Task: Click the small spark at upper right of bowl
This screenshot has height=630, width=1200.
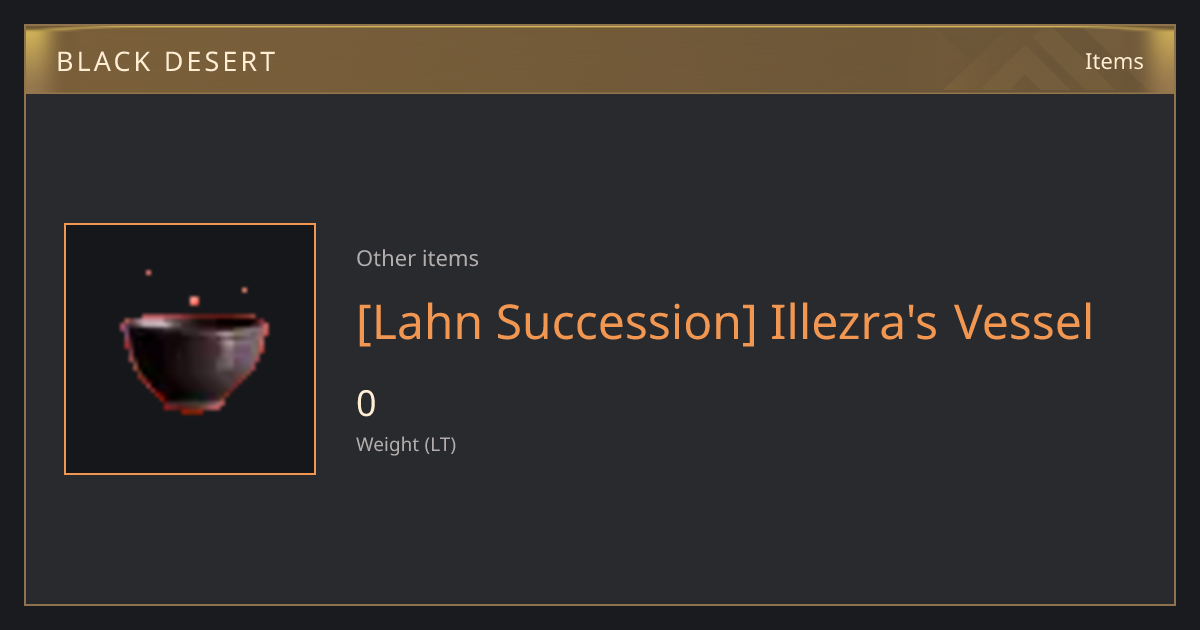Action: [x=244, y=290]
